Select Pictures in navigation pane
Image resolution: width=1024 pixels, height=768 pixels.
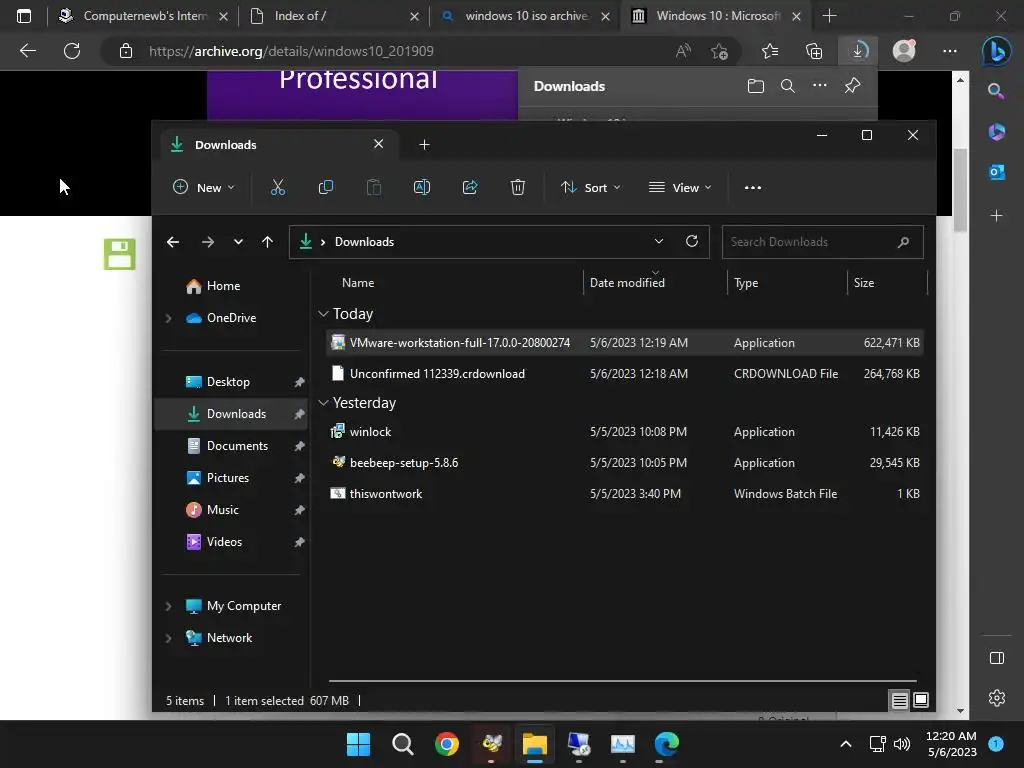(x=232, y=478)
